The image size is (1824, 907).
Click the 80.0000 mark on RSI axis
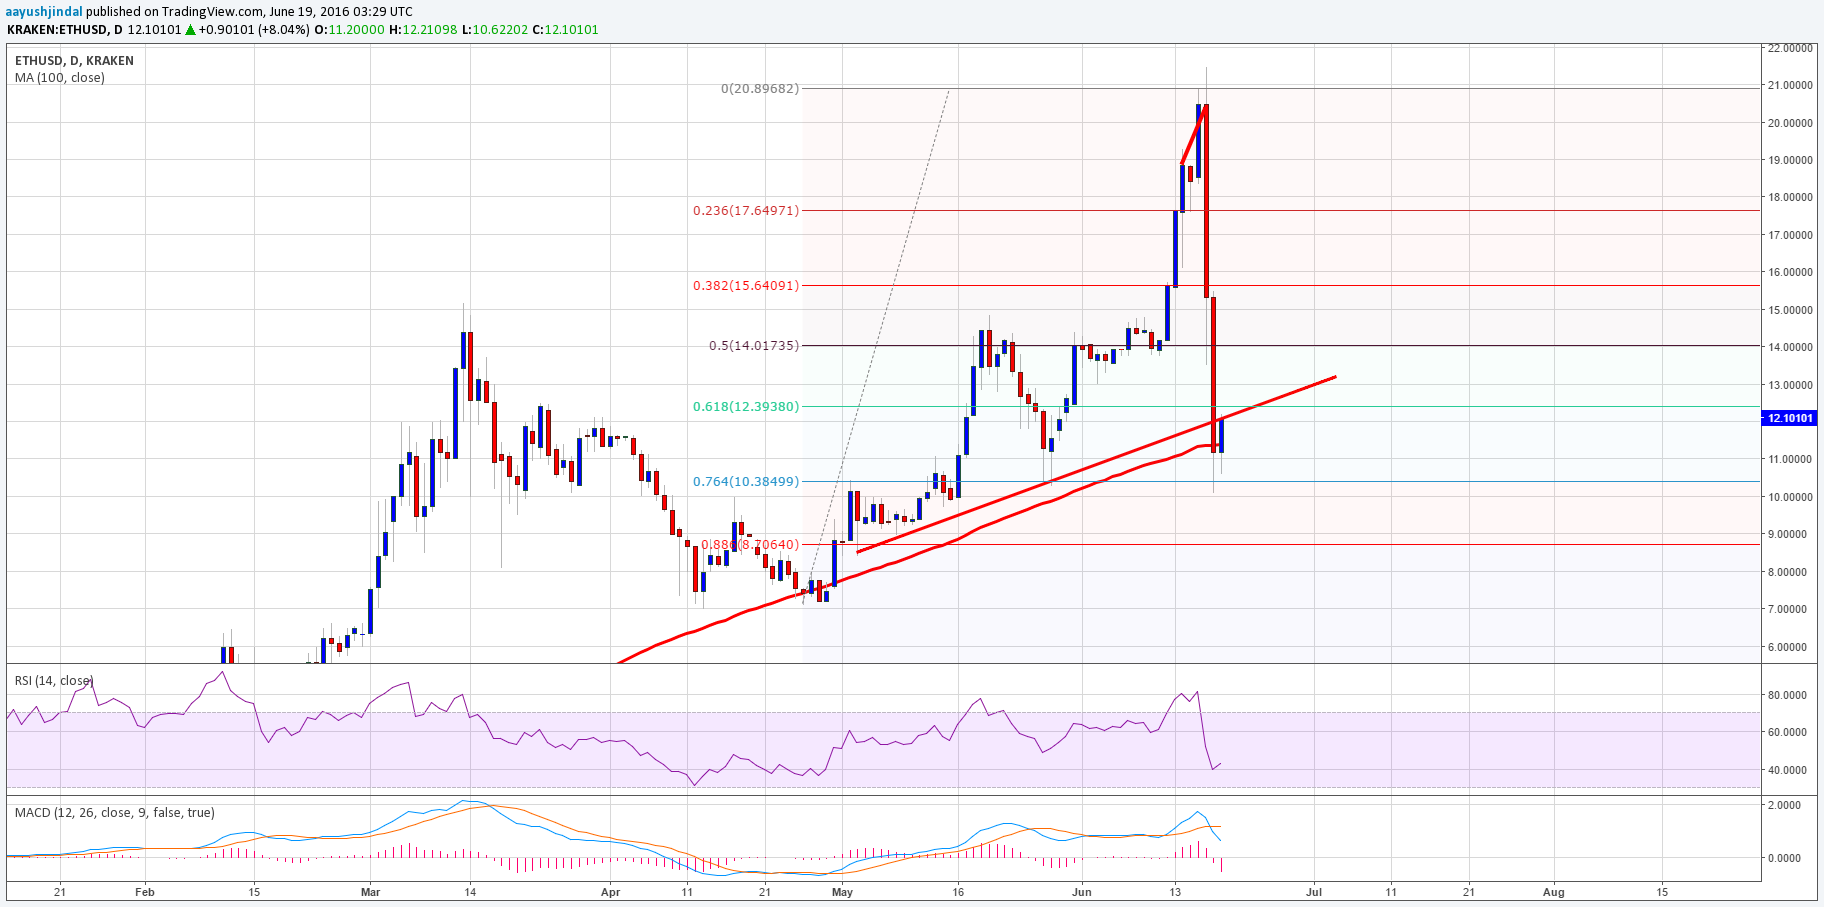1790,695
